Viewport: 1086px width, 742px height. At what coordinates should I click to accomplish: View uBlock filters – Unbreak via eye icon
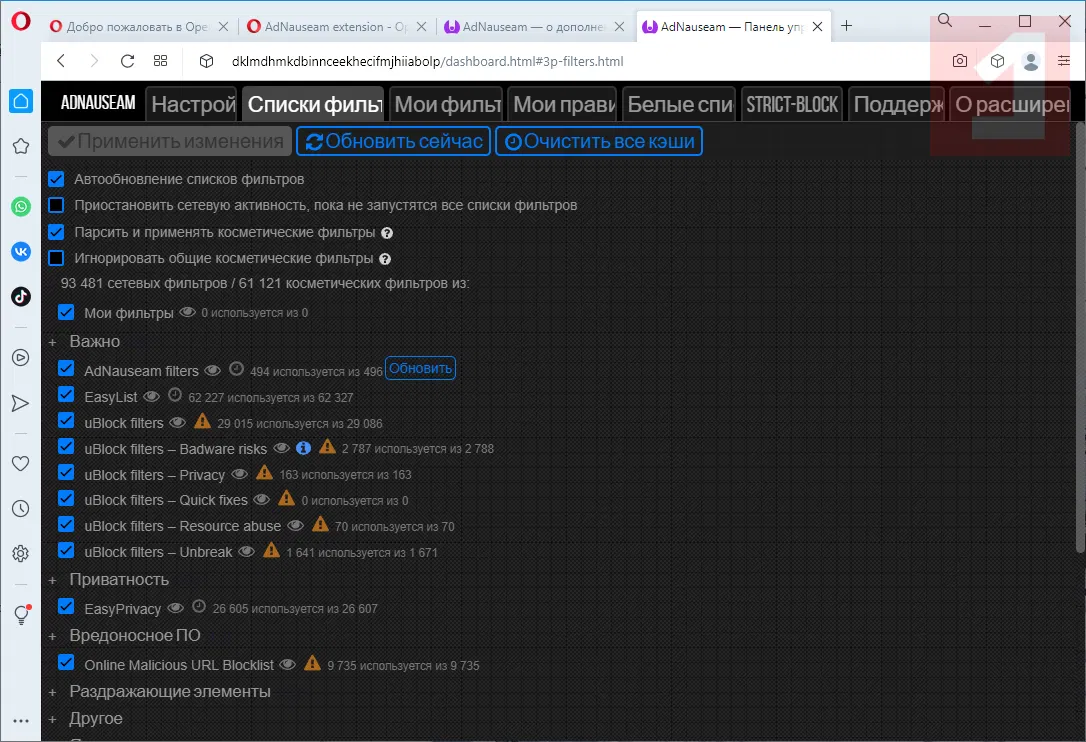[x=247, y=551]
